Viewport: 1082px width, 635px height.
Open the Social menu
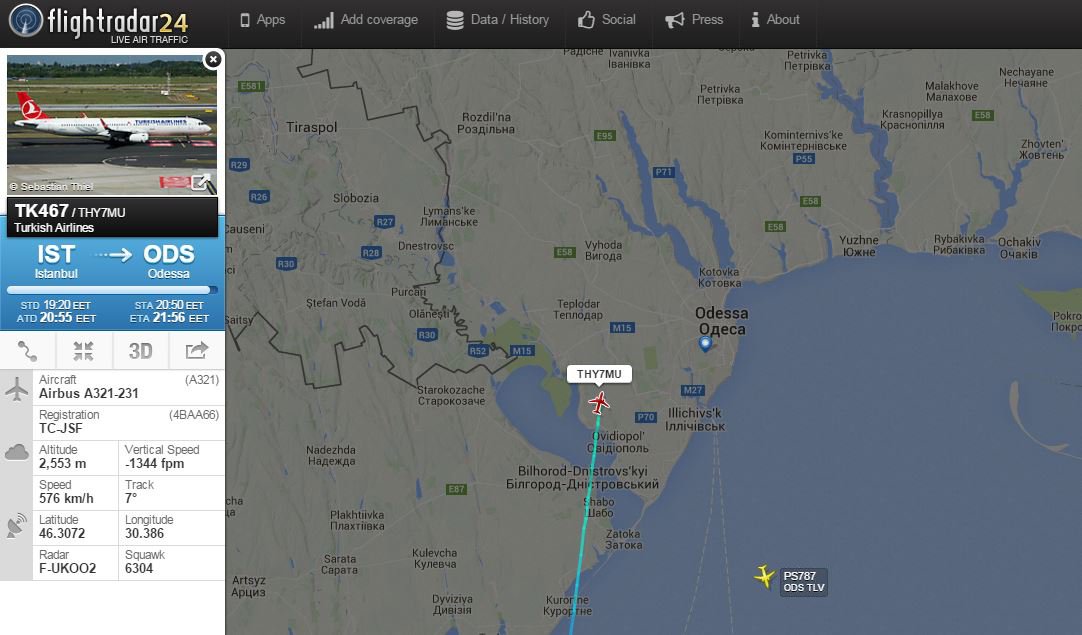tap(607, 20)
